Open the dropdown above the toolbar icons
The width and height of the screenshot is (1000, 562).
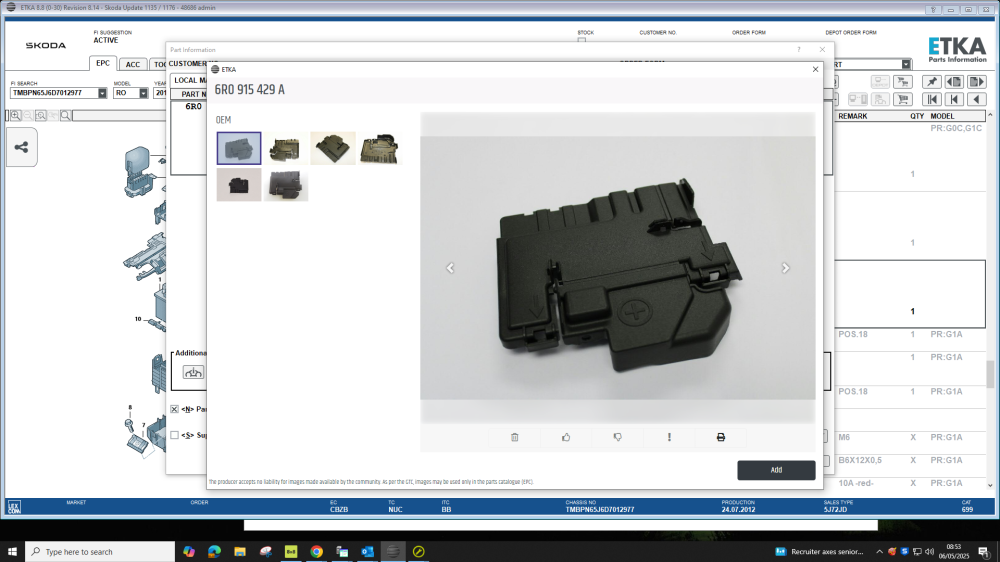tap(906, 64)
